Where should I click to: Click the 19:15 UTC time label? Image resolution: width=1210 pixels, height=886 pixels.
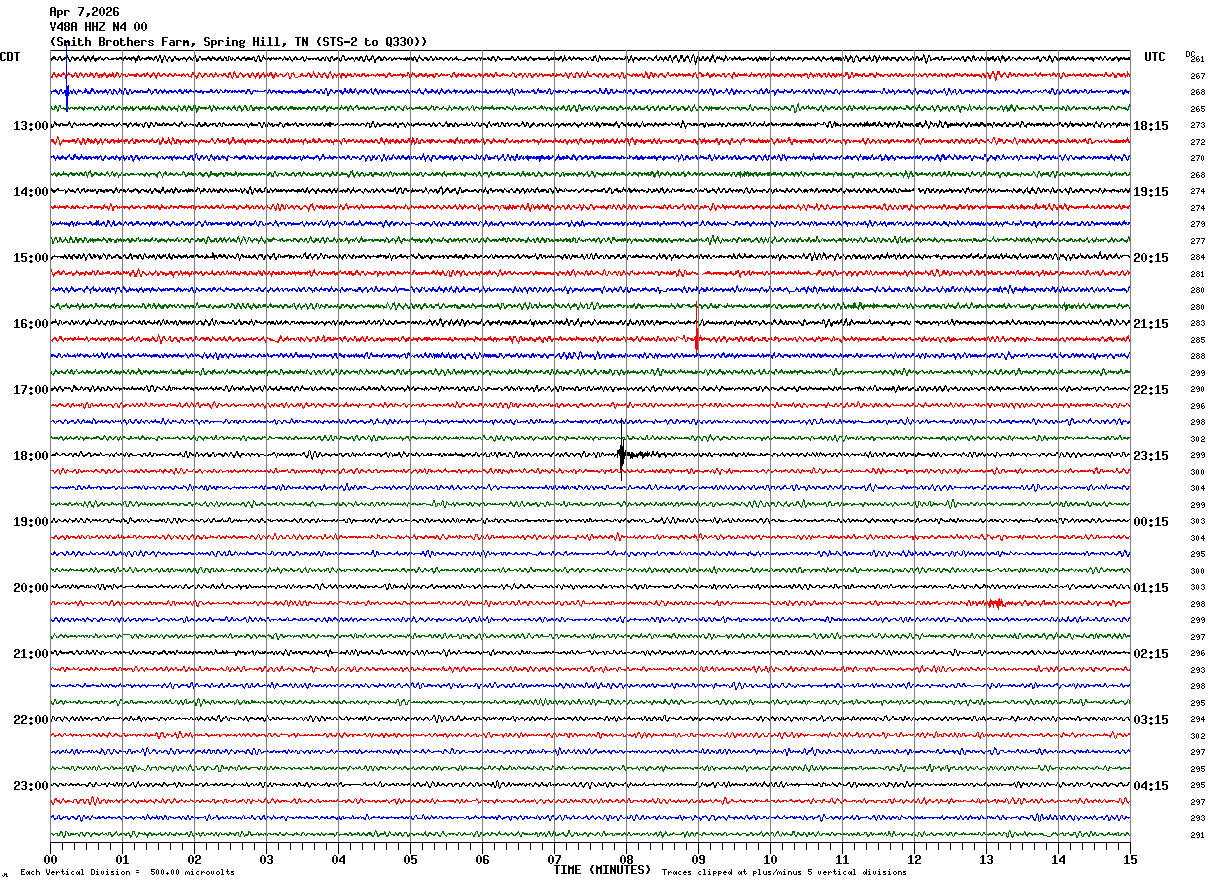pyautogui.click(x=1151, y=192)
